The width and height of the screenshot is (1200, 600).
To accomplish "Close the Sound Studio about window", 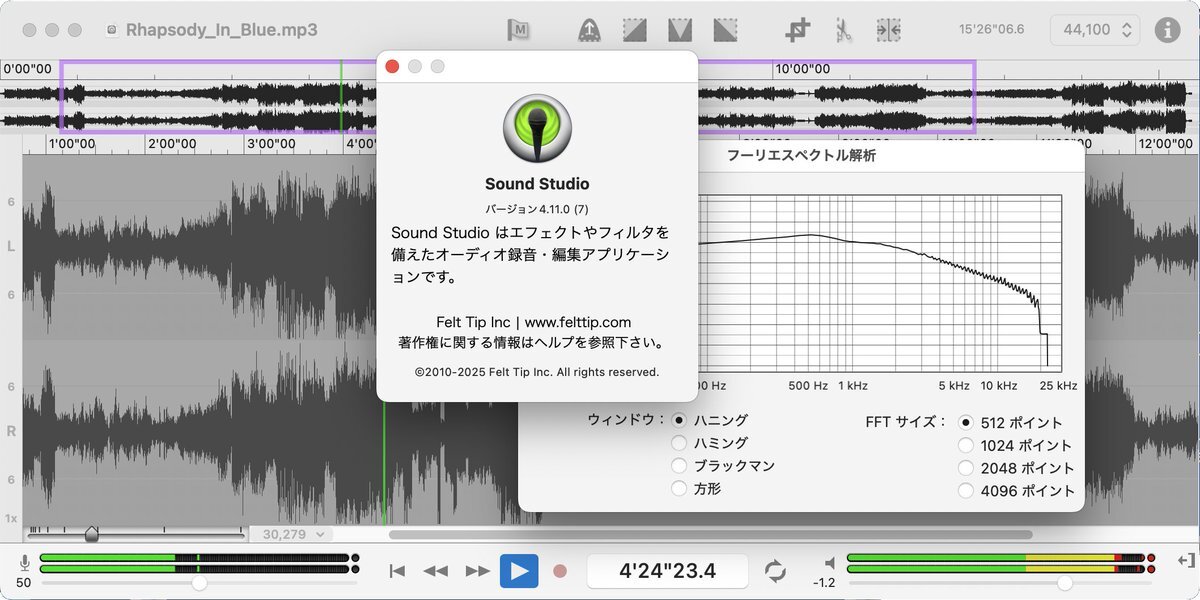I will 392,66.
